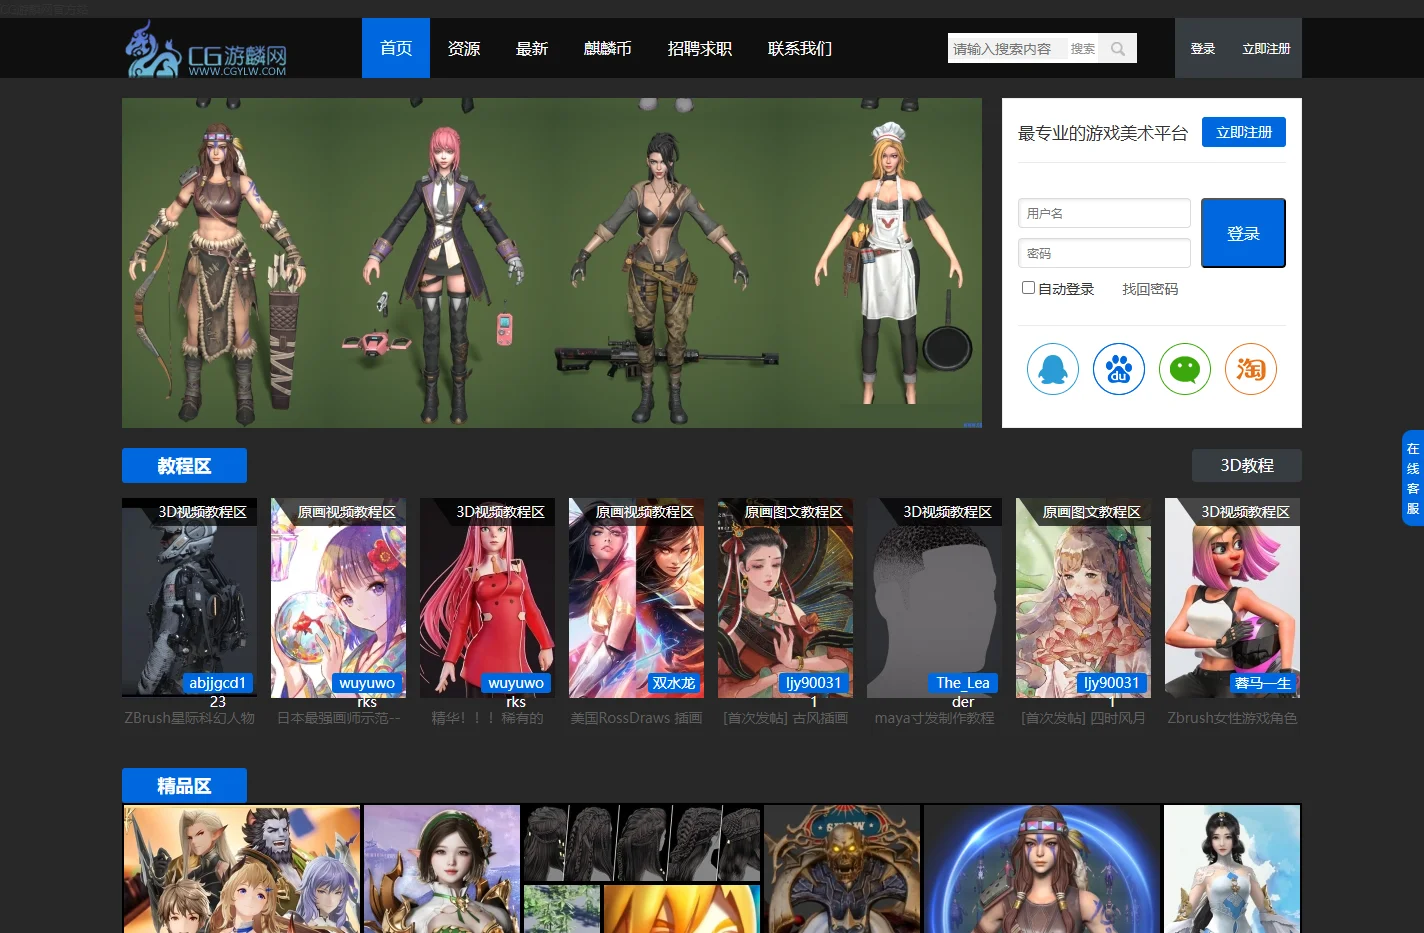1424x933 pixels.
Task: Click author tag 双水龙
Action: click(x=673, y=683)
